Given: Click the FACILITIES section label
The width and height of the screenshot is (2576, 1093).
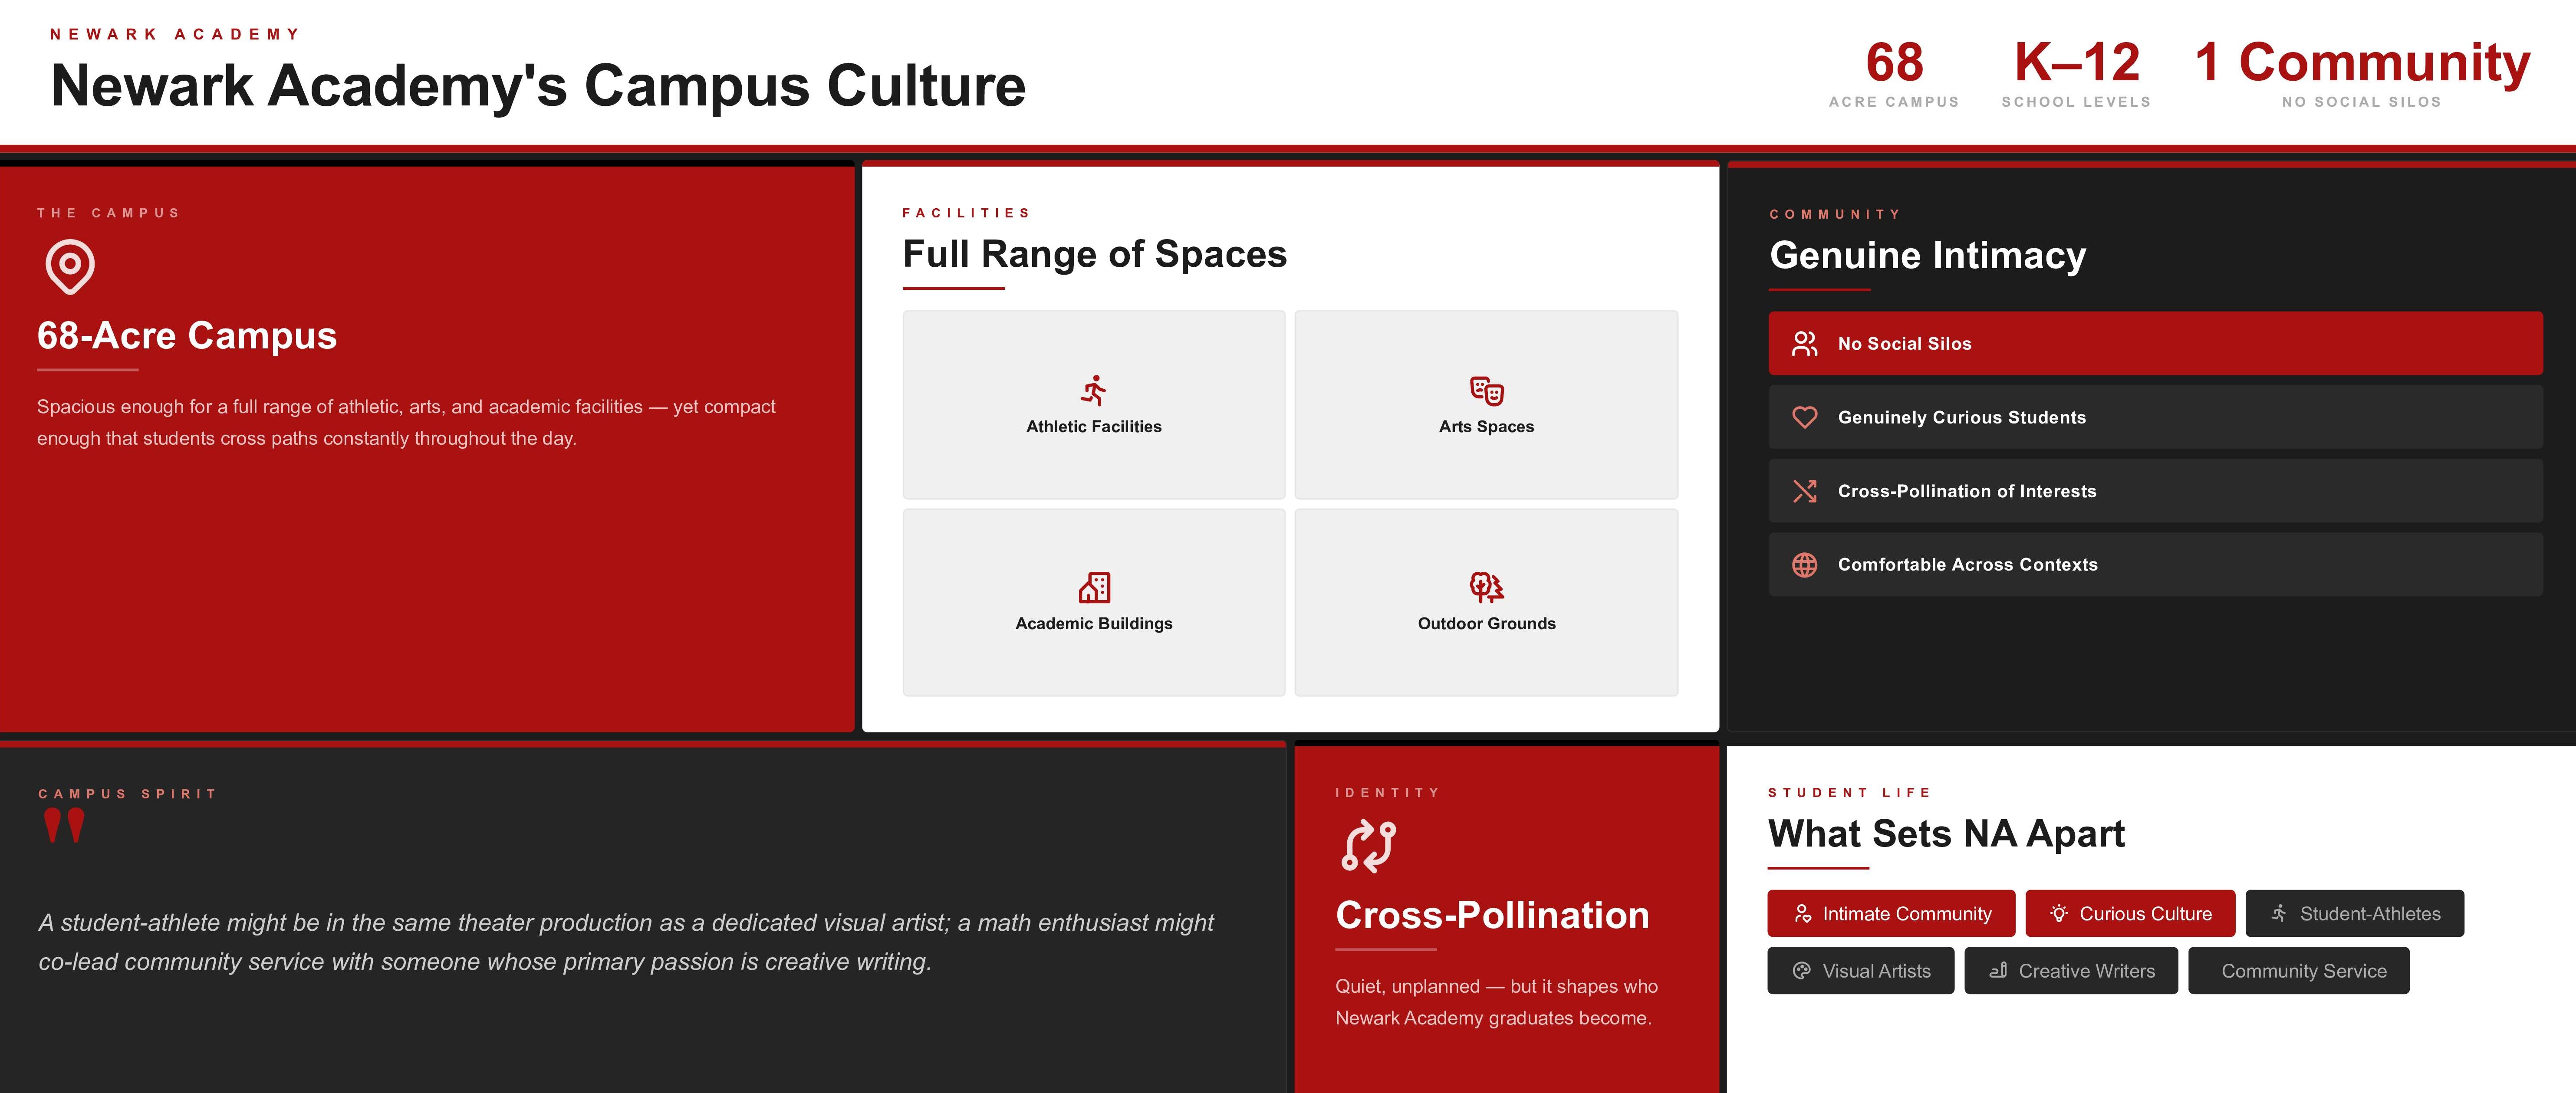Looking at the screenshot, I should pos(966,213).
